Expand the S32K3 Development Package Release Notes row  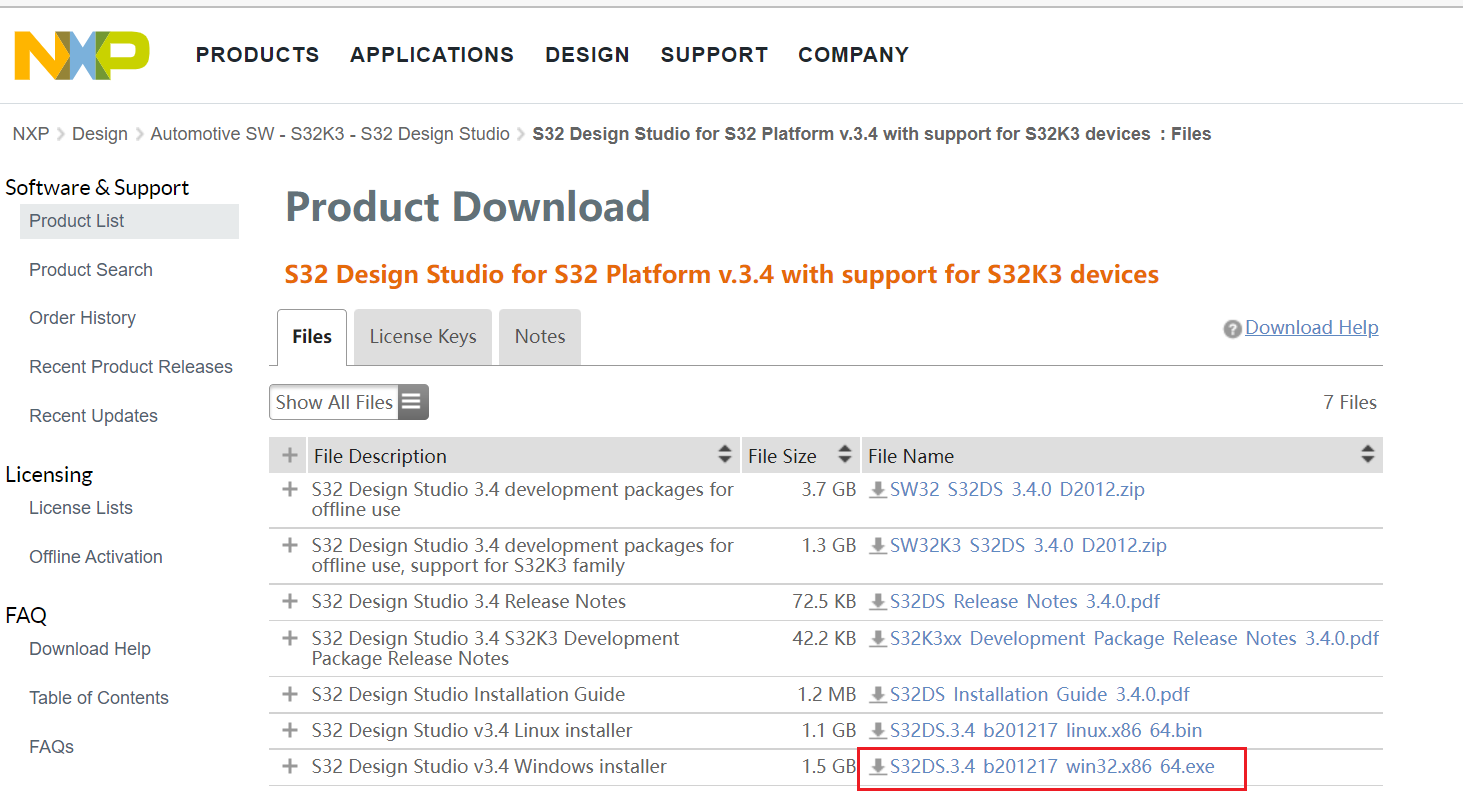click(x=290, y=638)
